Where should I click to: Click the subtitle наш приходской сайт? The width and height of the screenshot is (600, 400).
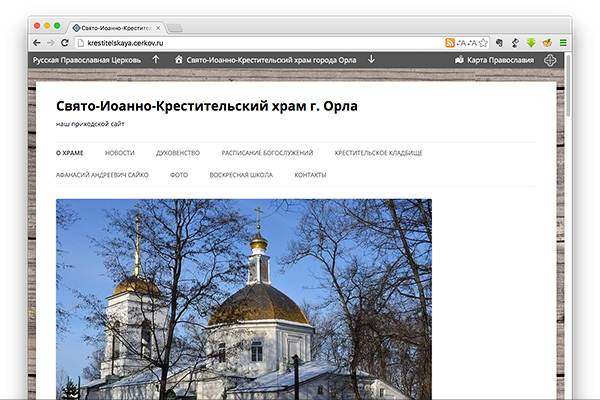[x=90, y=124]
